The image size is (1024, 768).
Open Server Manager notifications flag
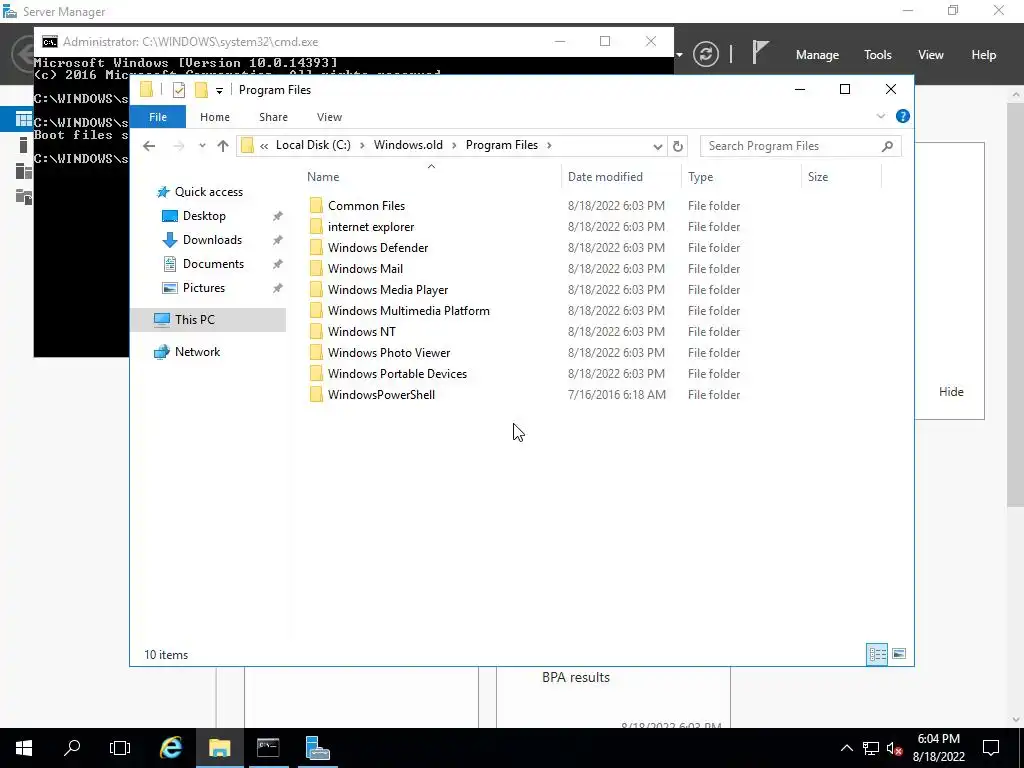(x=760, y=52)
